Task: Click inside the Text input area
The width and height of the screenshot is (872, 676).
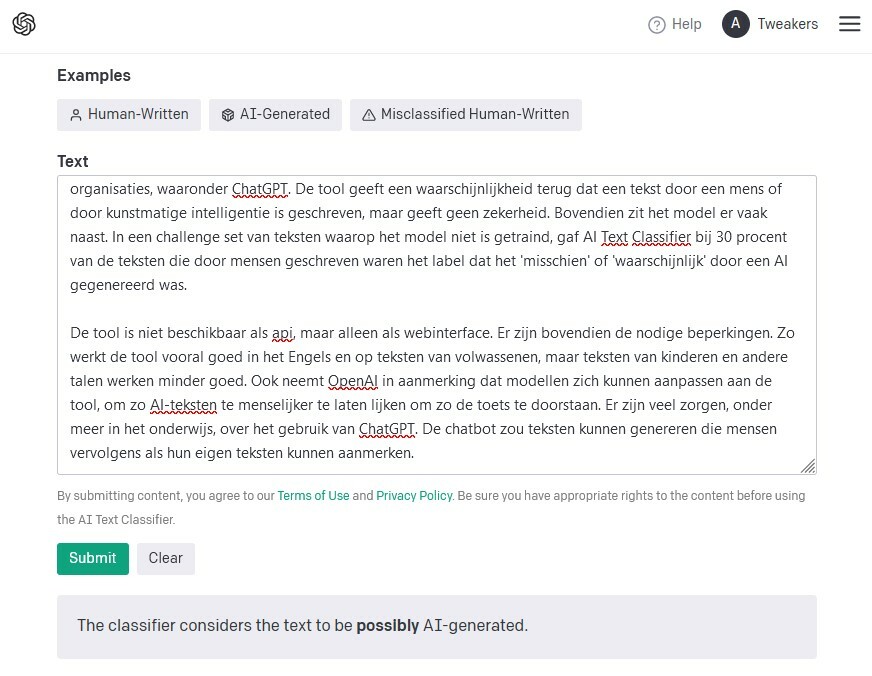Action: click(x=437, y=325)
